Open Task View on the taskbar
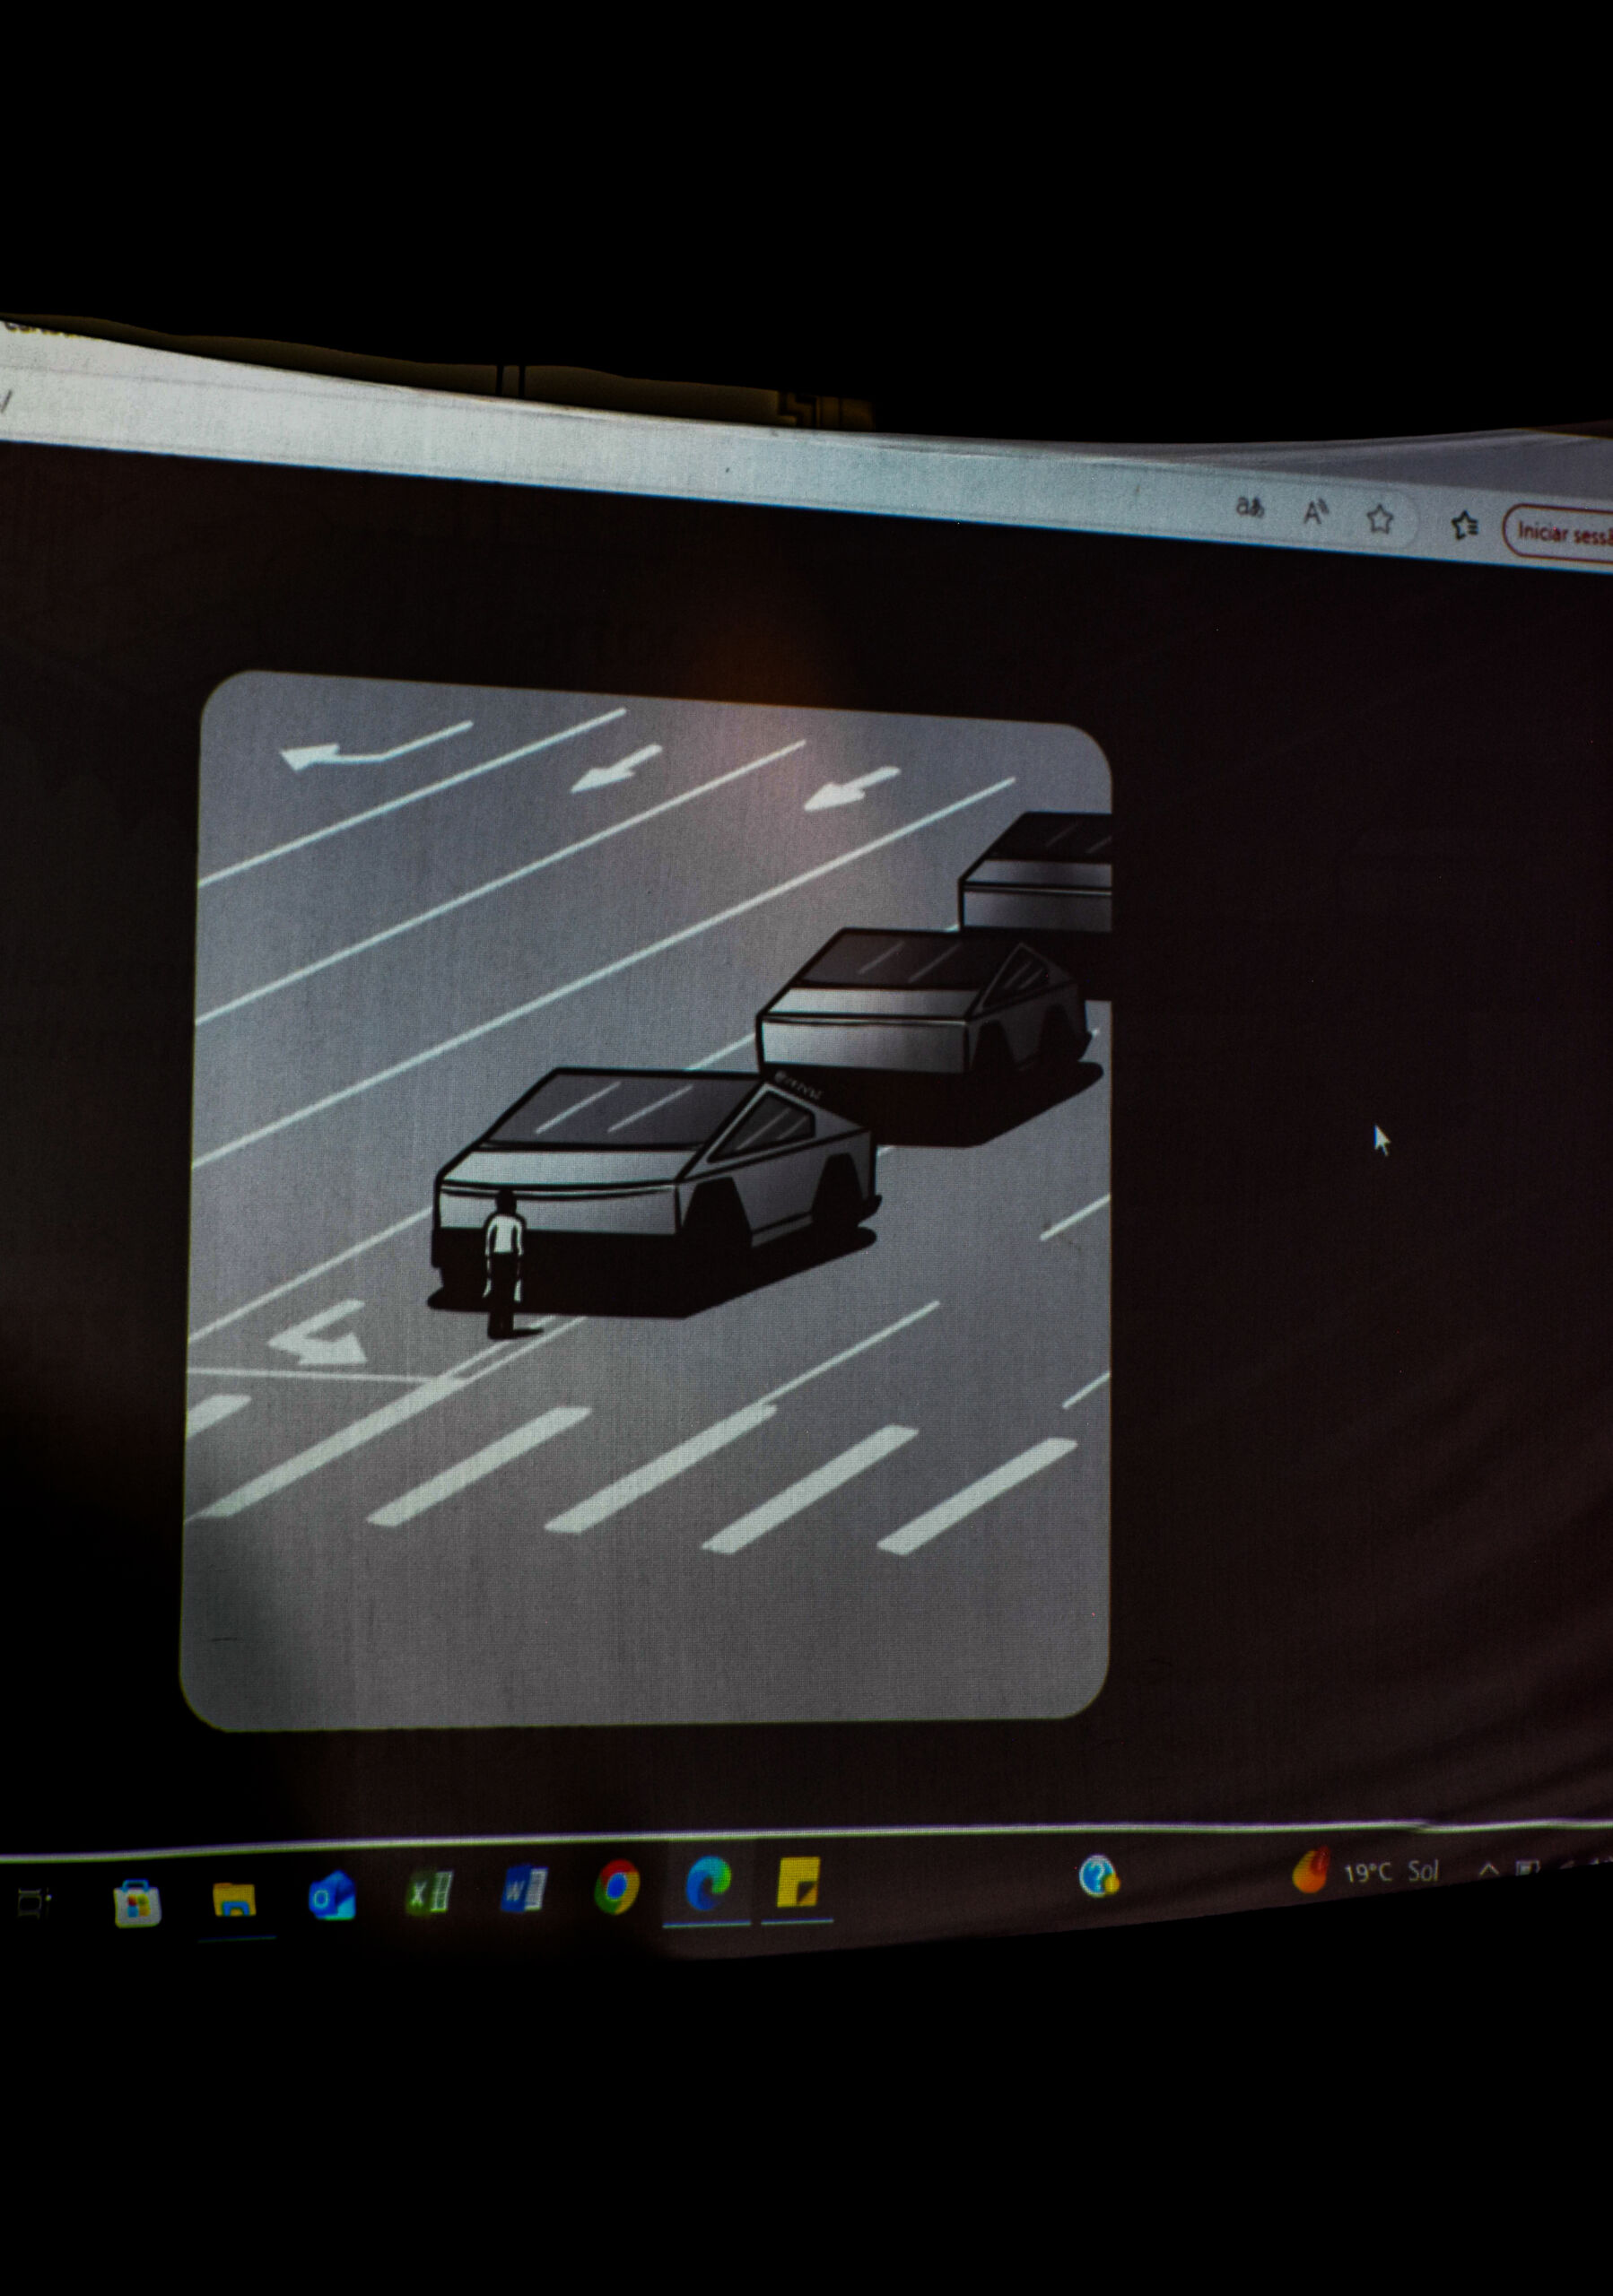Screen dimensions: 1613x2296 pos(33,1903)
